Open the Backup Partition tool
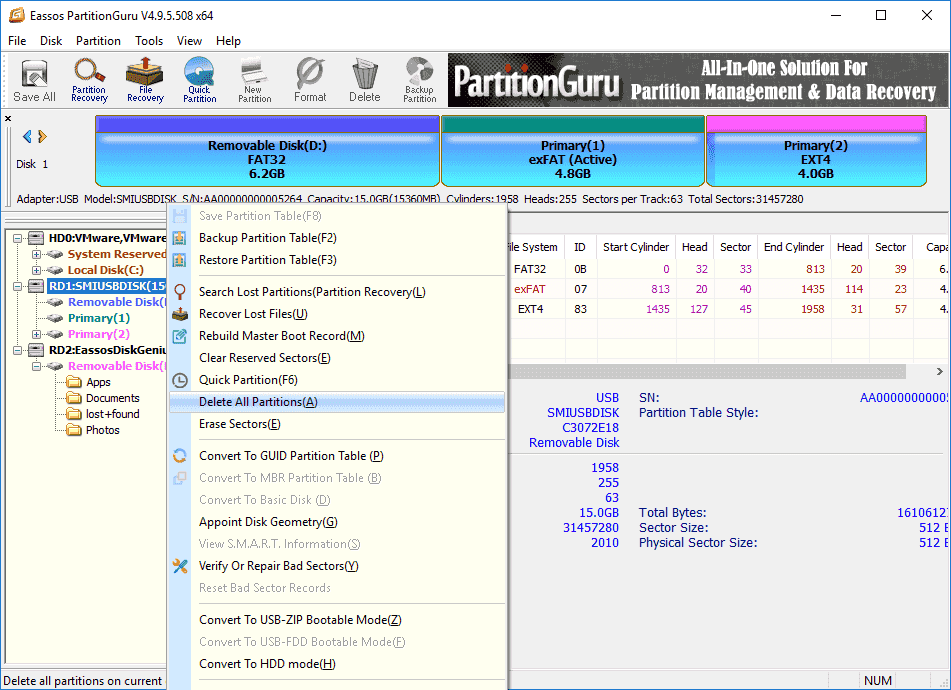The image size is (951, 690). point(420,80)
